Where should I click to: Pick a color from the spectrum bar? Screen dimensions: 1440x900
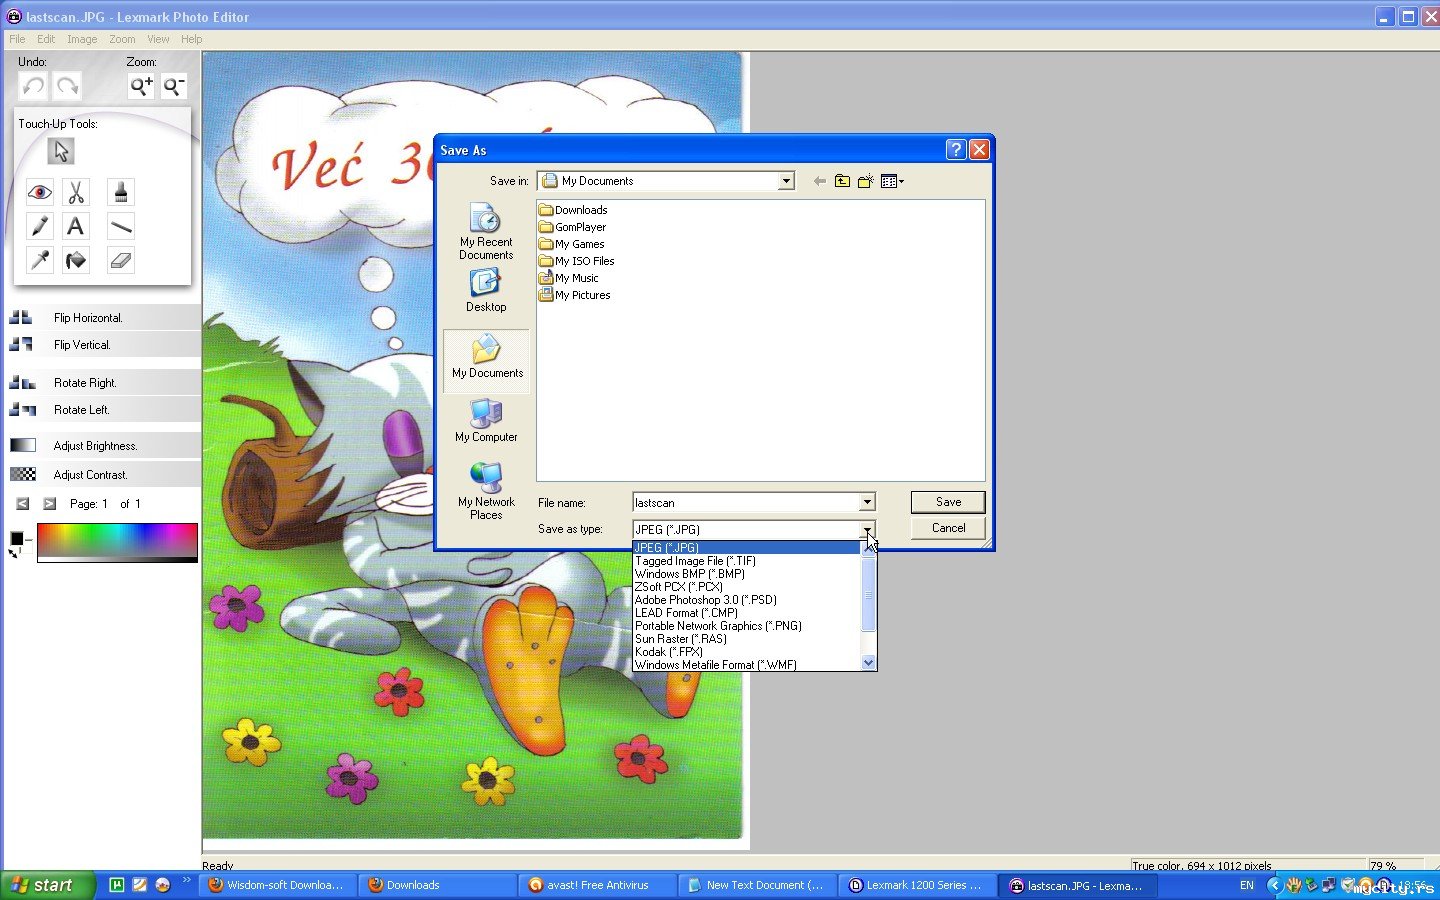point(117,541)
